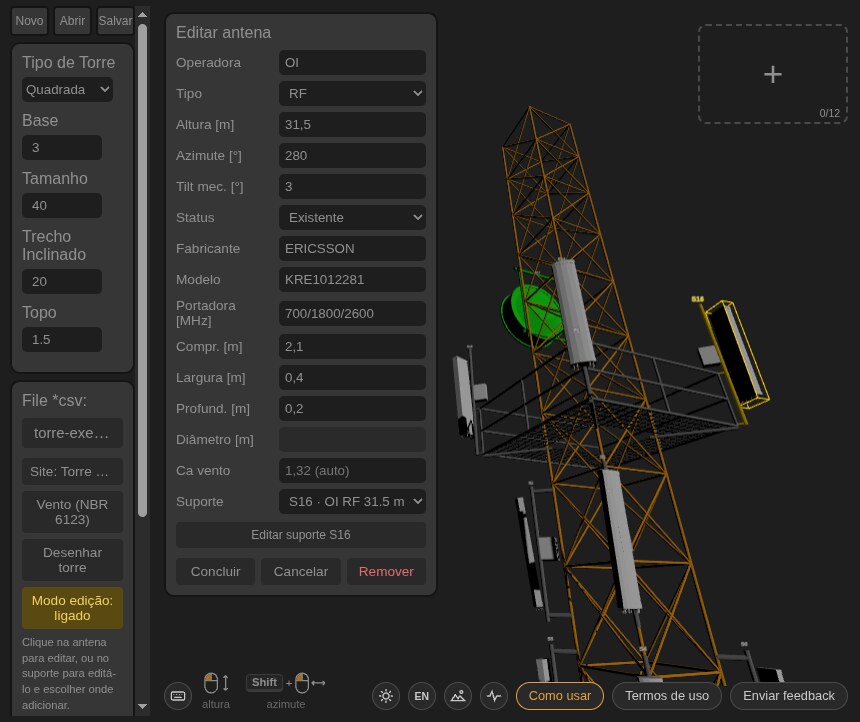The height and width of the screenshot is (722, 860).
Task: Click the Base value field
Action: coord(62,148)
